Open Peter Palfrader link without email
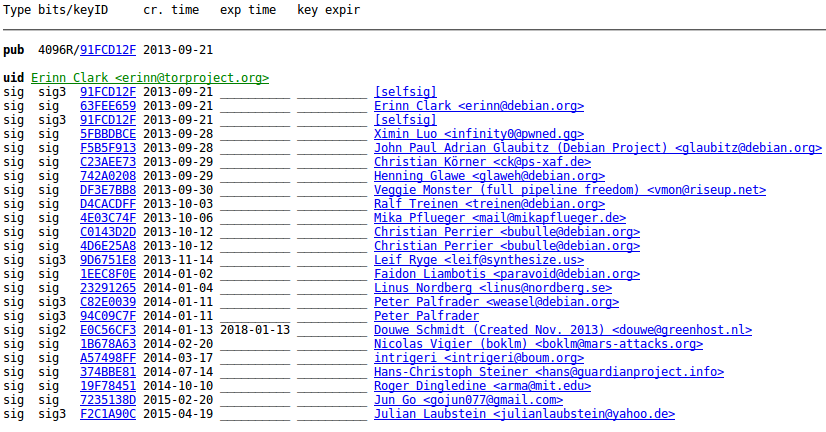The image size is (826, 432). tap(426, 316)
